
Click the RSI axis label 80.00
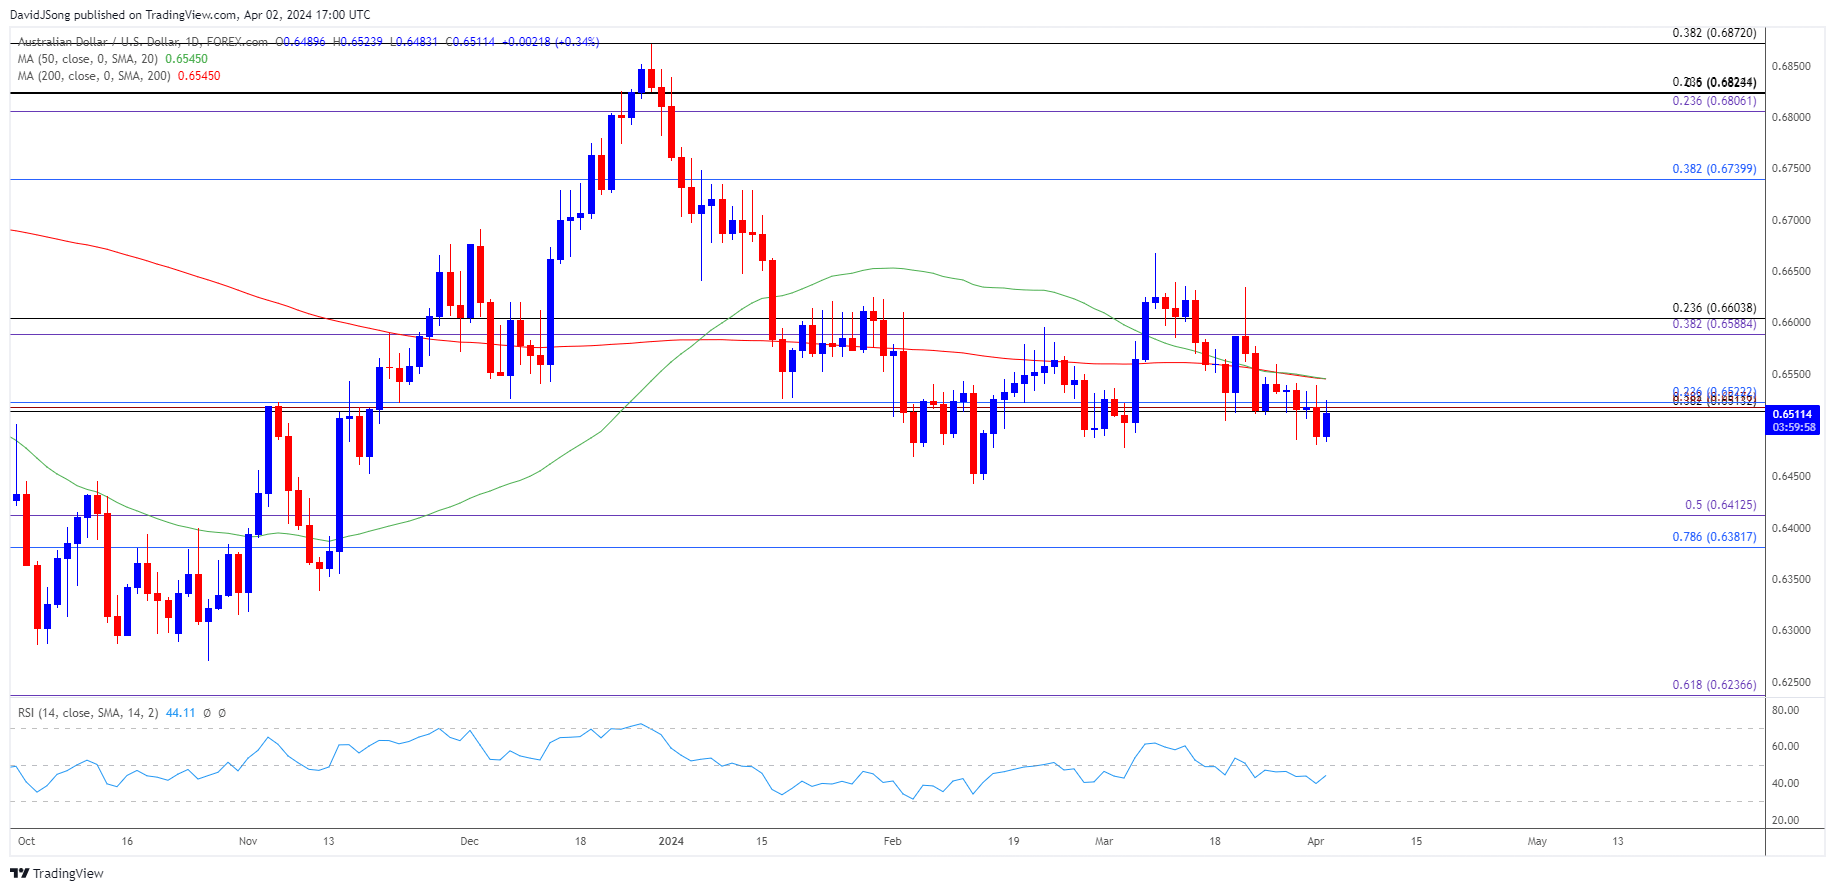pyautogui.click(x=1785, y=710)
